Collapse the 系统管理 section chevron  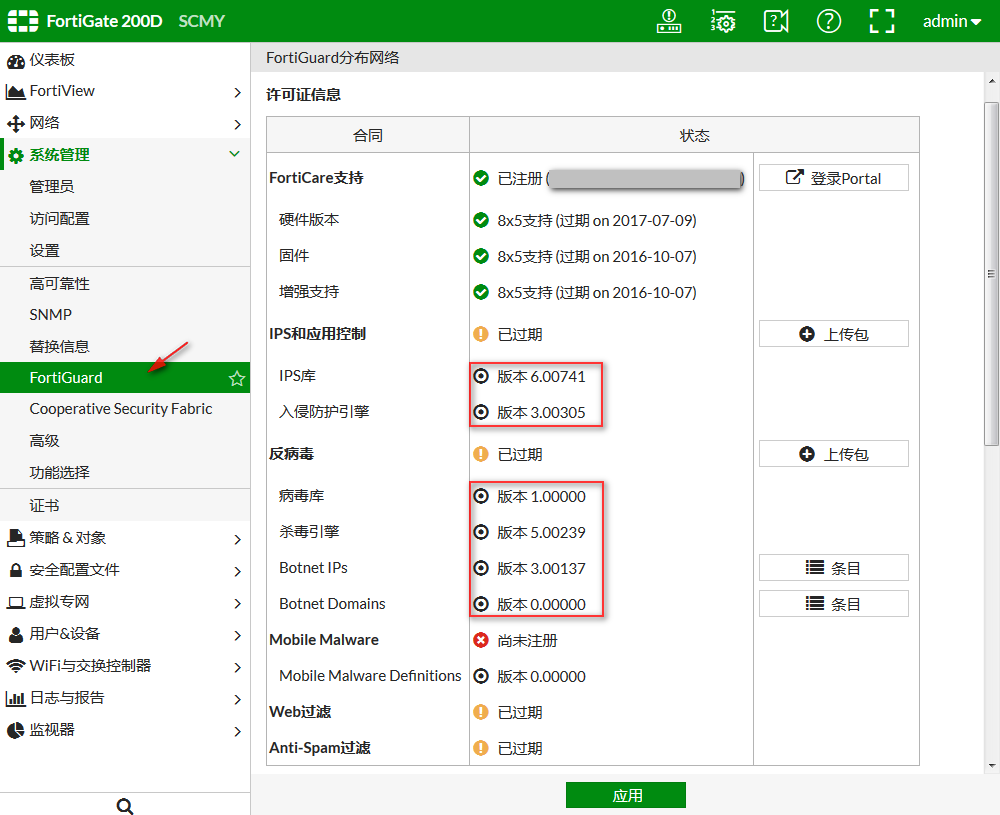[x=235, y=154]
